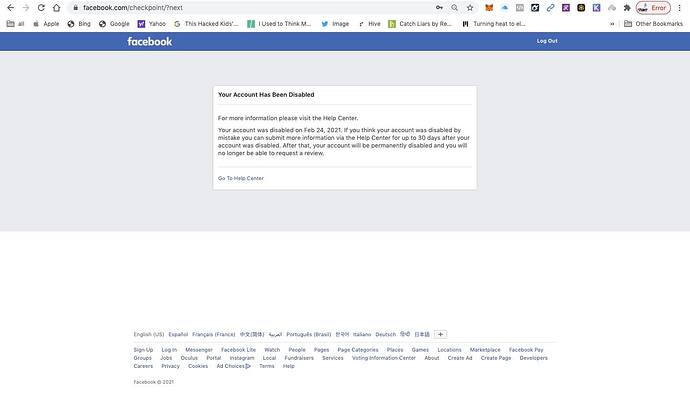Viewport: 690px width, 410px height.
Task: Click the zoom magnifier icon in address bar
Action: (455, 8)
